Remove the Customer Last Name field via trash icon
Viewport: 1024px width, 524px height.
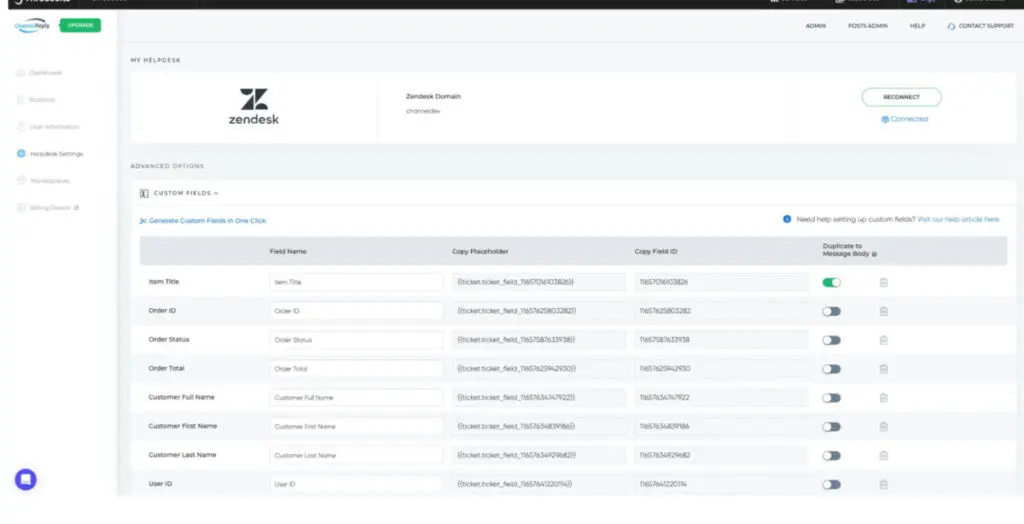click(x=883, y=456)
